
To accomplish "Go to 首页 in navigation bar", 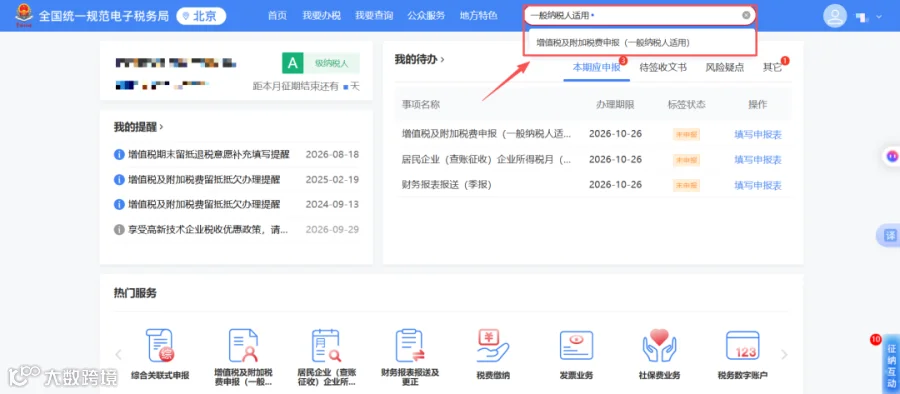I will click(x=277, y=16).
